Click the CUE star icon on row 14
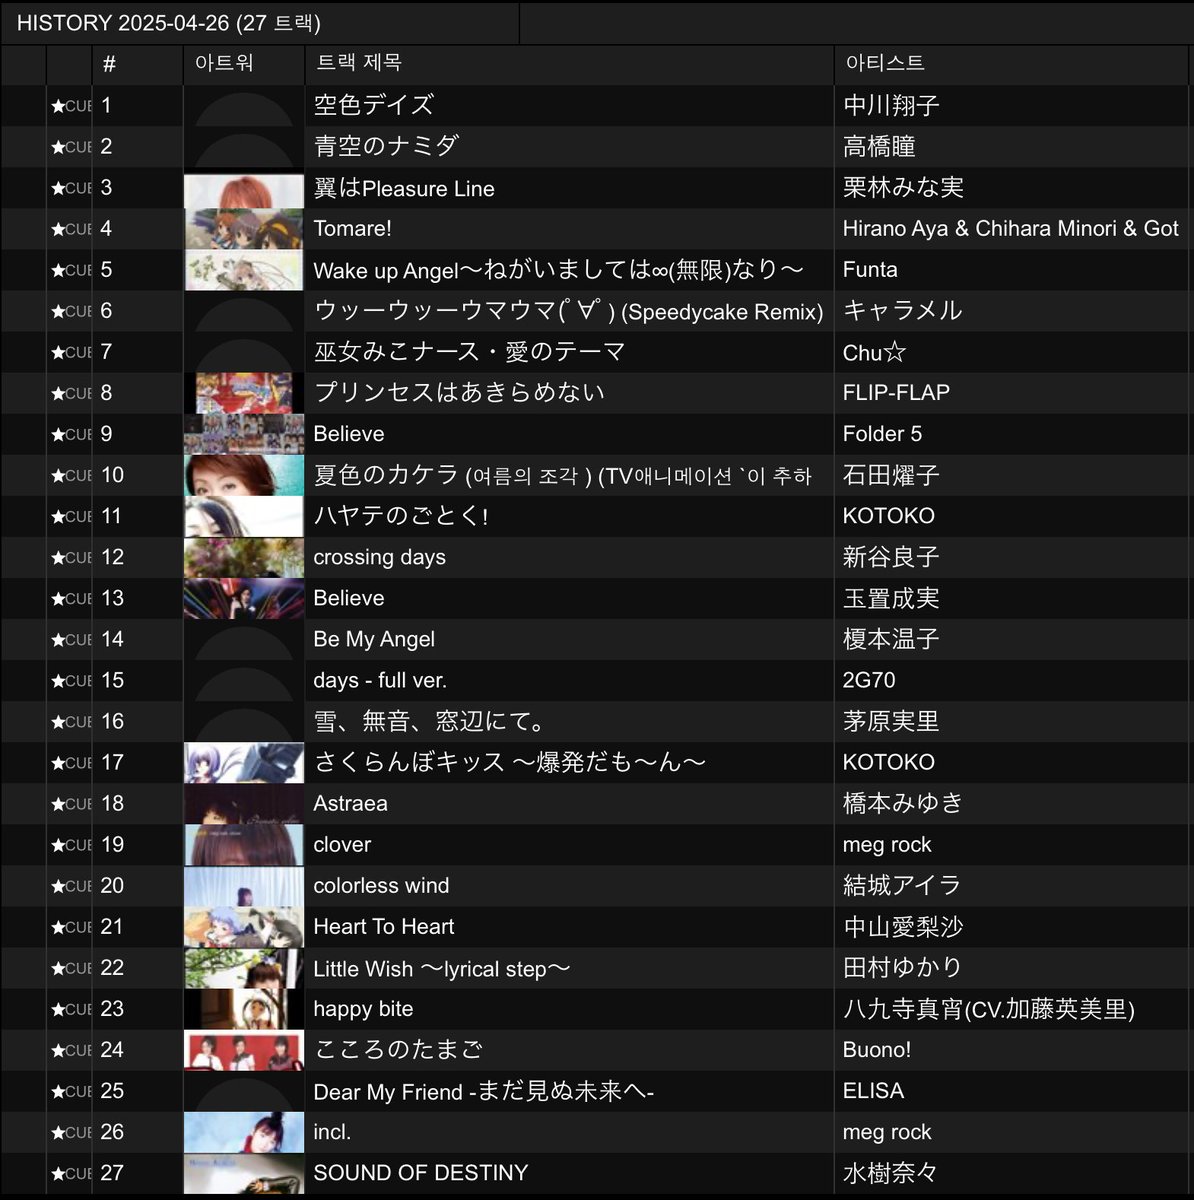1194x1200 pixels. (58, 639)
